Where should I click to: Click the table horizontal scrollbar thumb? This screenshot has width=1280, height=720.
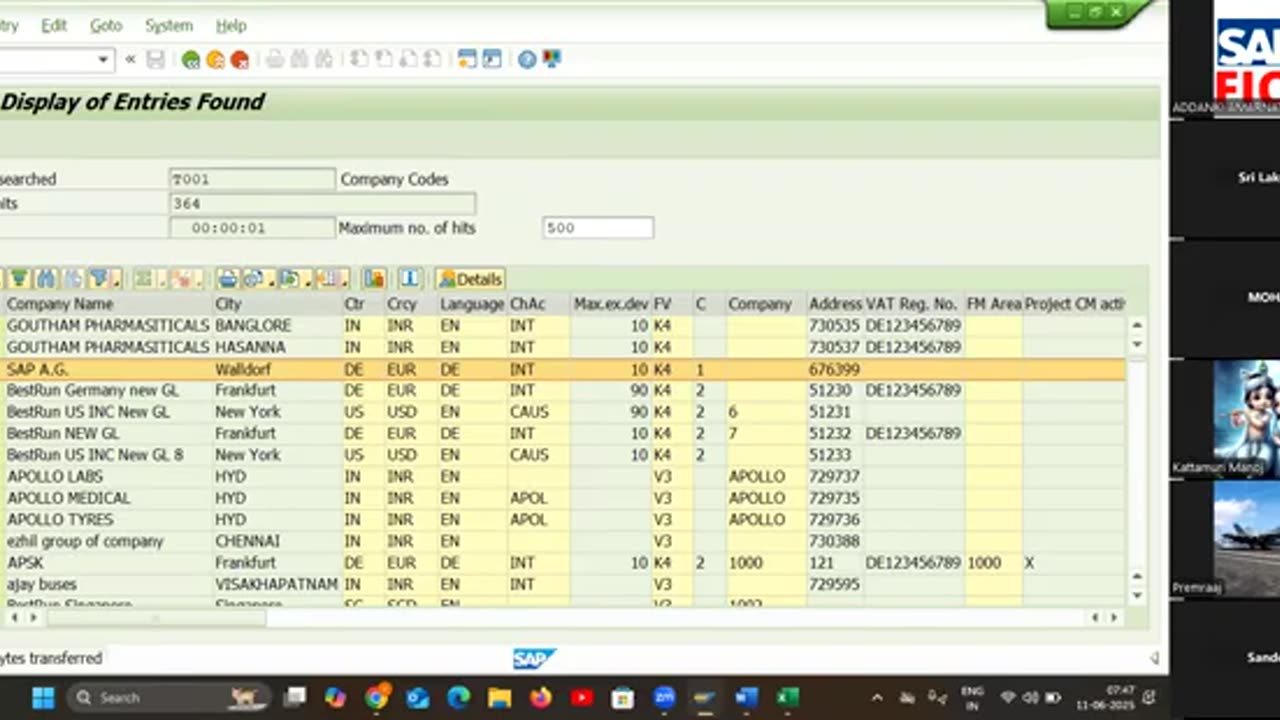pos(156,618)
